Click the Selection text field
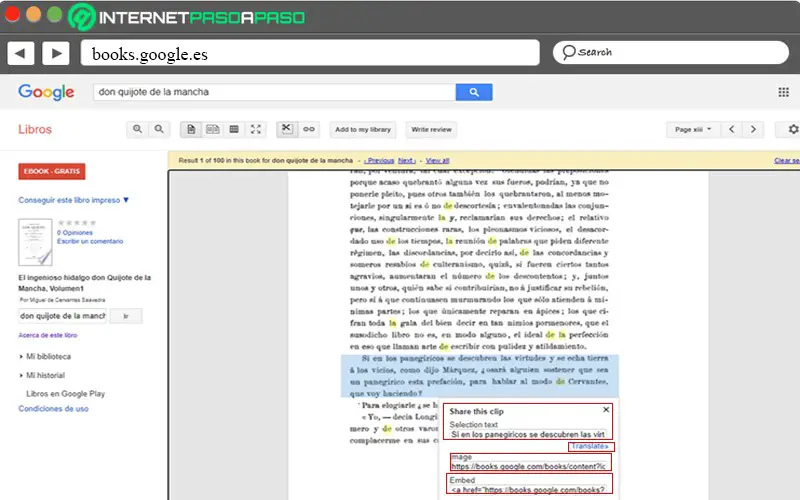Image resolution: width=800 pixels, height=500 pixels. coord(528,435)
